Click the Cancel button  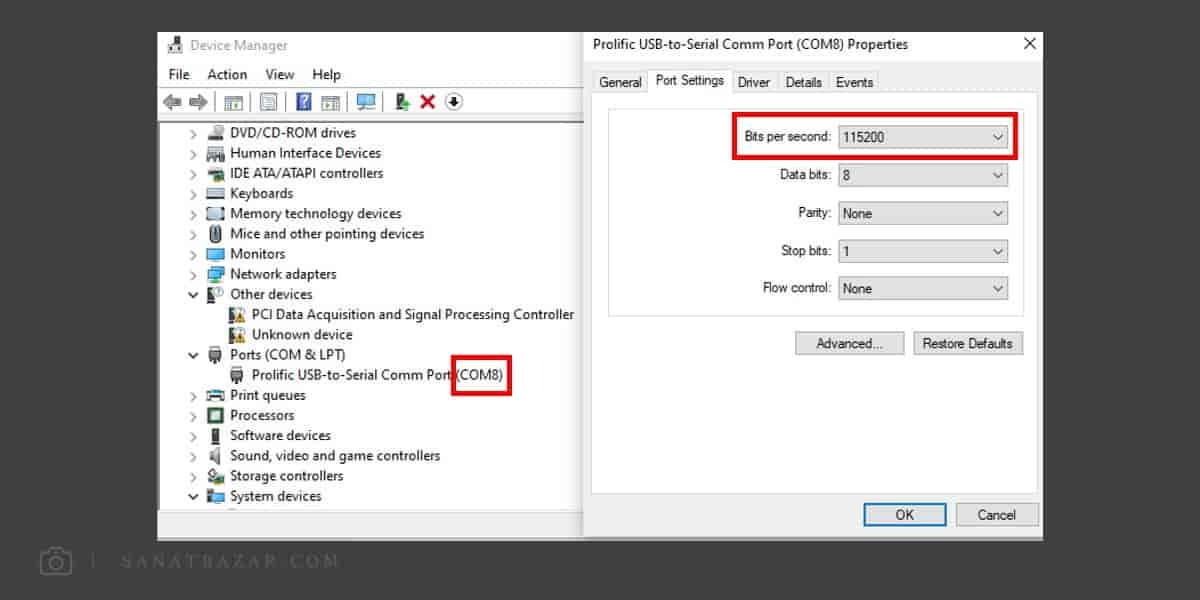[x=997, y=515]
